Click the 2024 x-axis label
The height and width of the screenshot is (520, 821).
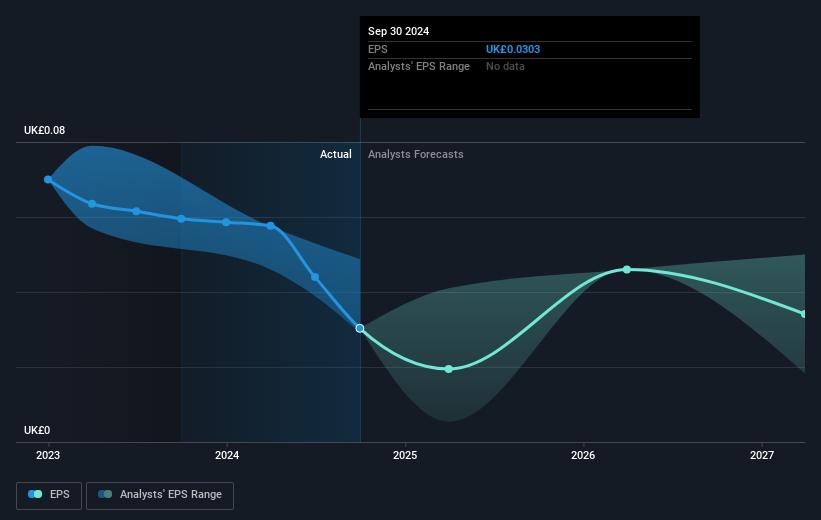point(227,456)
